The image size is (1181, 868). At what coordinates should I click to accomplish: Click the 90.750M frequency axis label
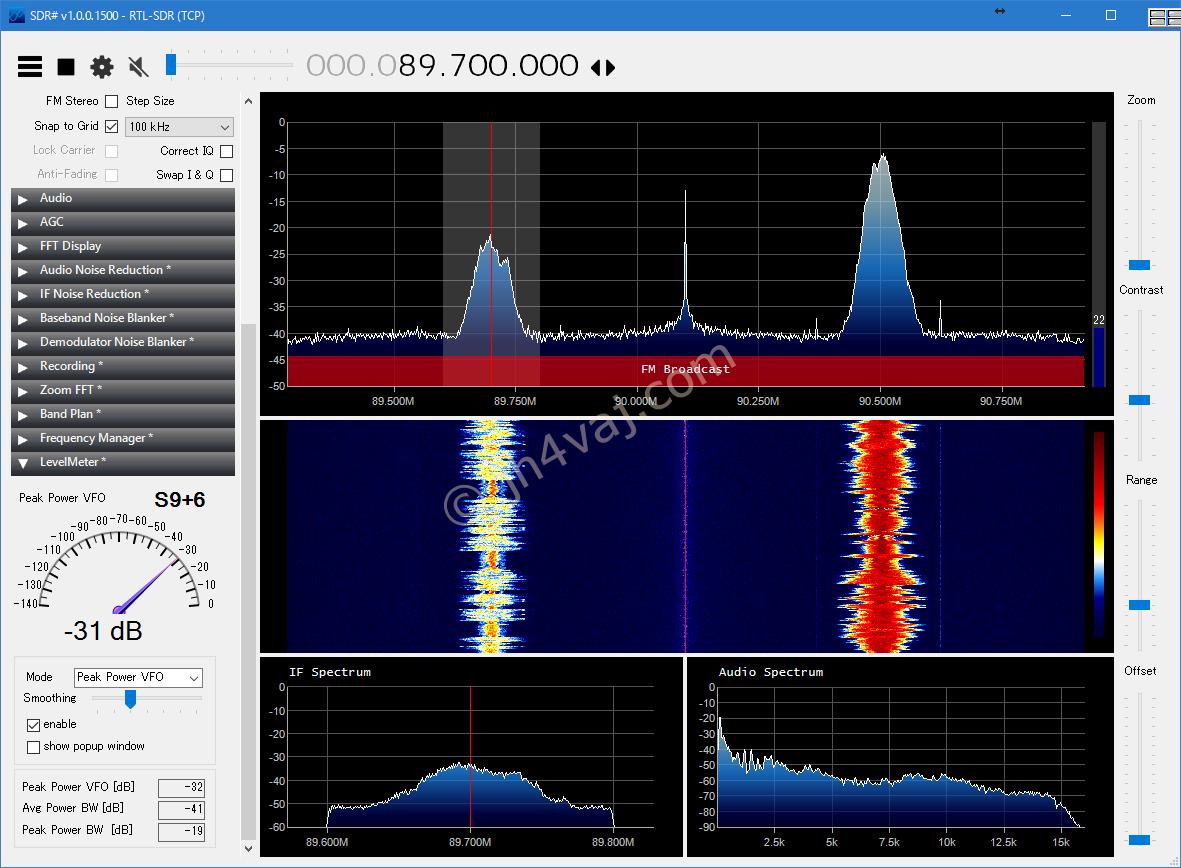(x=1001, y=402)
